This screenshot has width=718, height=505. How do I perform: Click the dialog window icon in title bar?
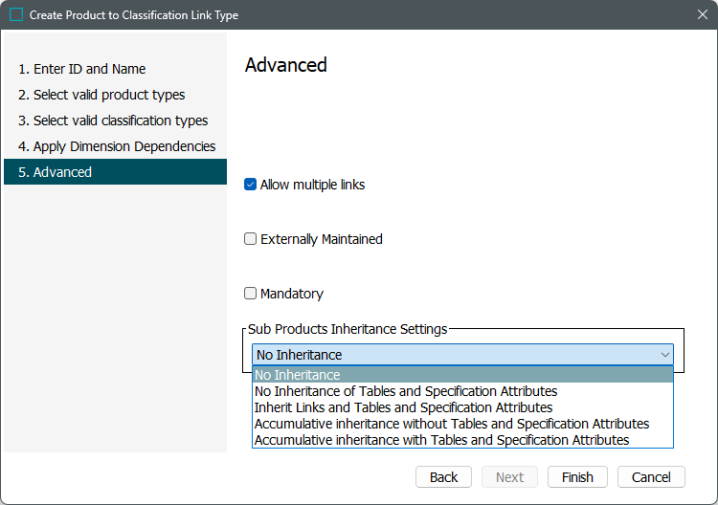tap(16, 15)
